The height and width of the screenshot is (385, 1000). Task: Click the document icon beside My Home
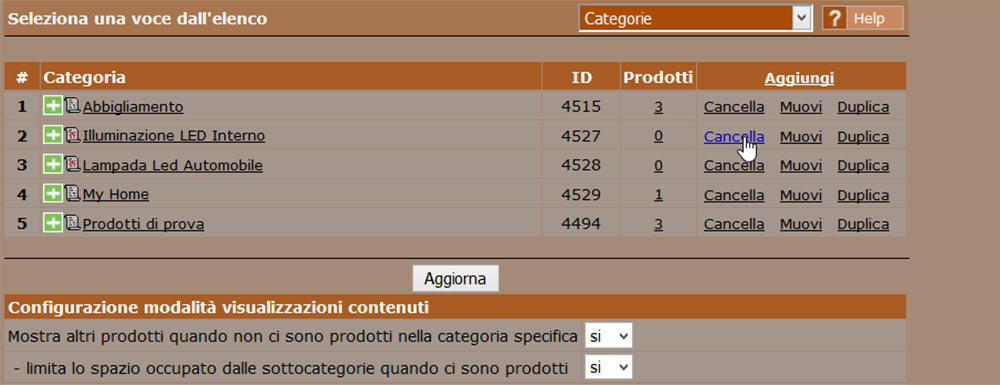[73, 194]
